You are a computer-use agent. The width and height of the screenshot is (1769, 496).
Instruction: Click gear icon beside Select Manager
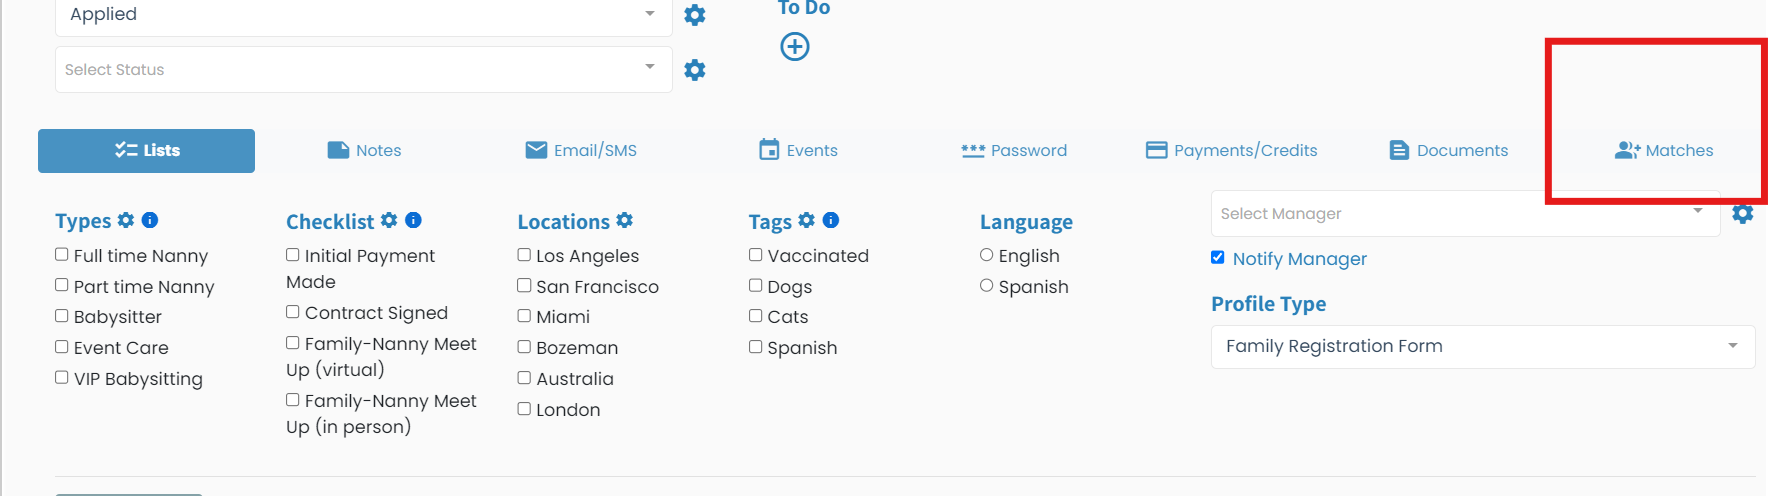[1743, 214]
